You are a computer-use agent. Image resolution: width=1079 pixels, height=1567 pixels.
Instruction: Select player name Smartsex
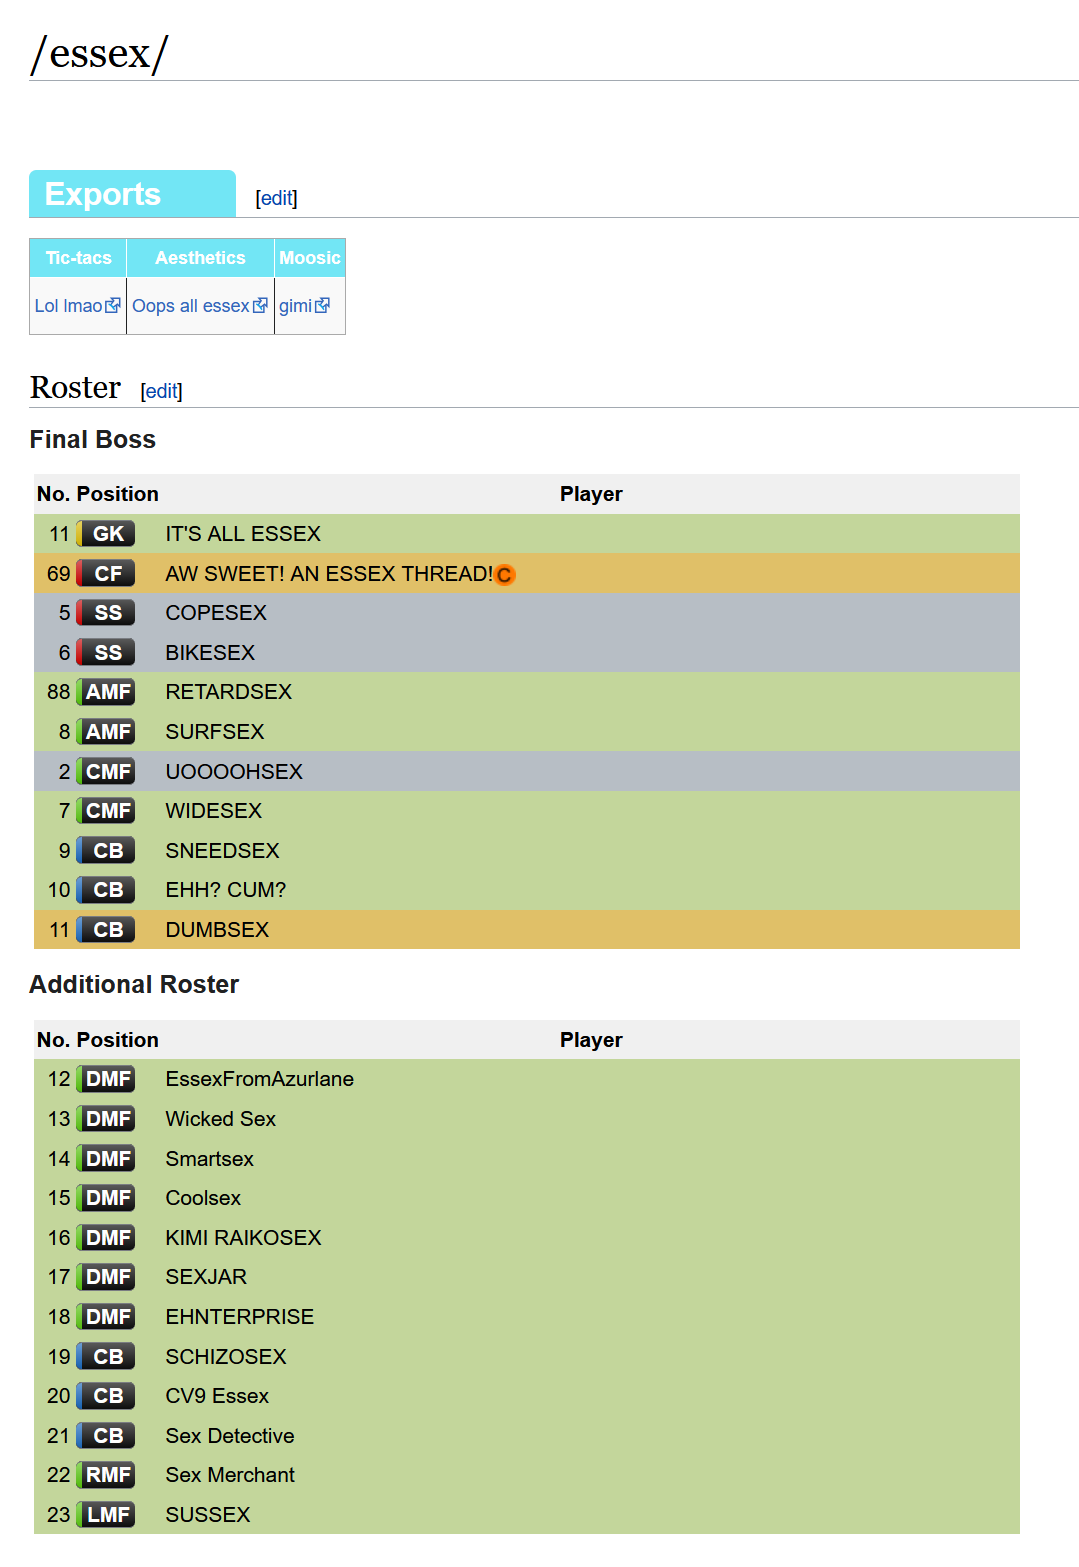click(210, 1159)
